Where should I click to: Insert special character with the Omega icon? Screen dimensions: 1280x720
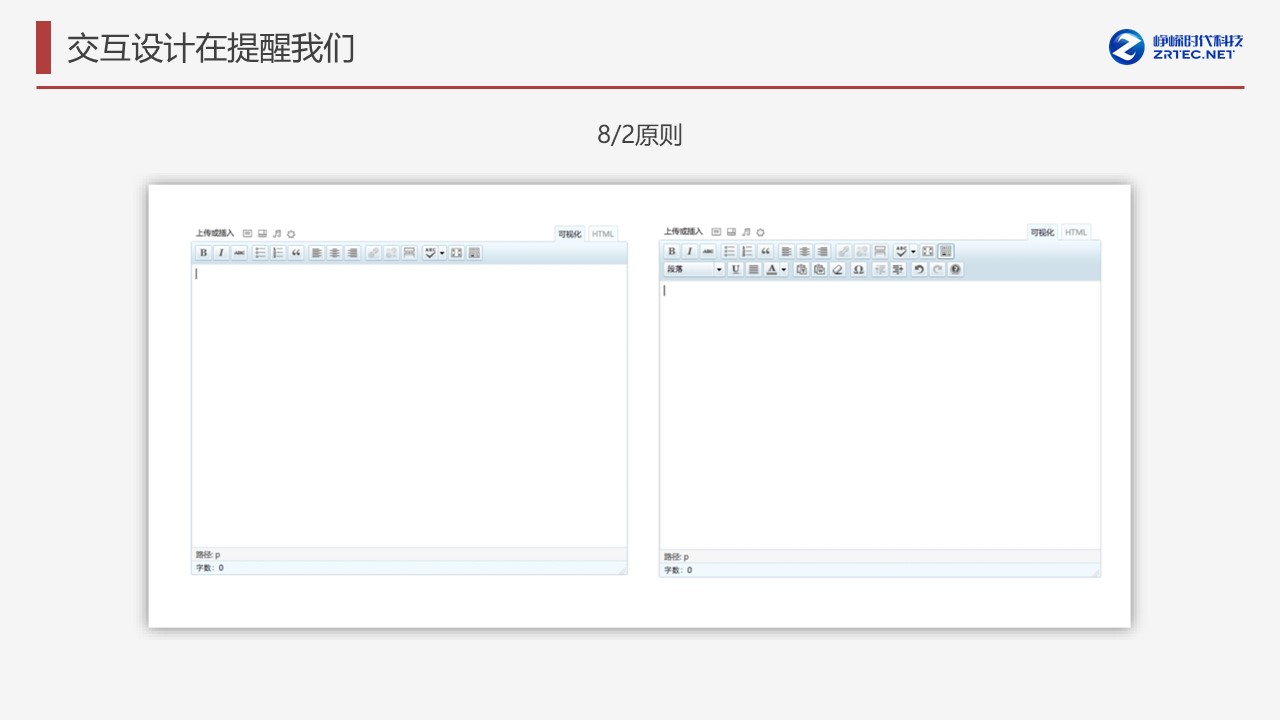coord(858,270)
